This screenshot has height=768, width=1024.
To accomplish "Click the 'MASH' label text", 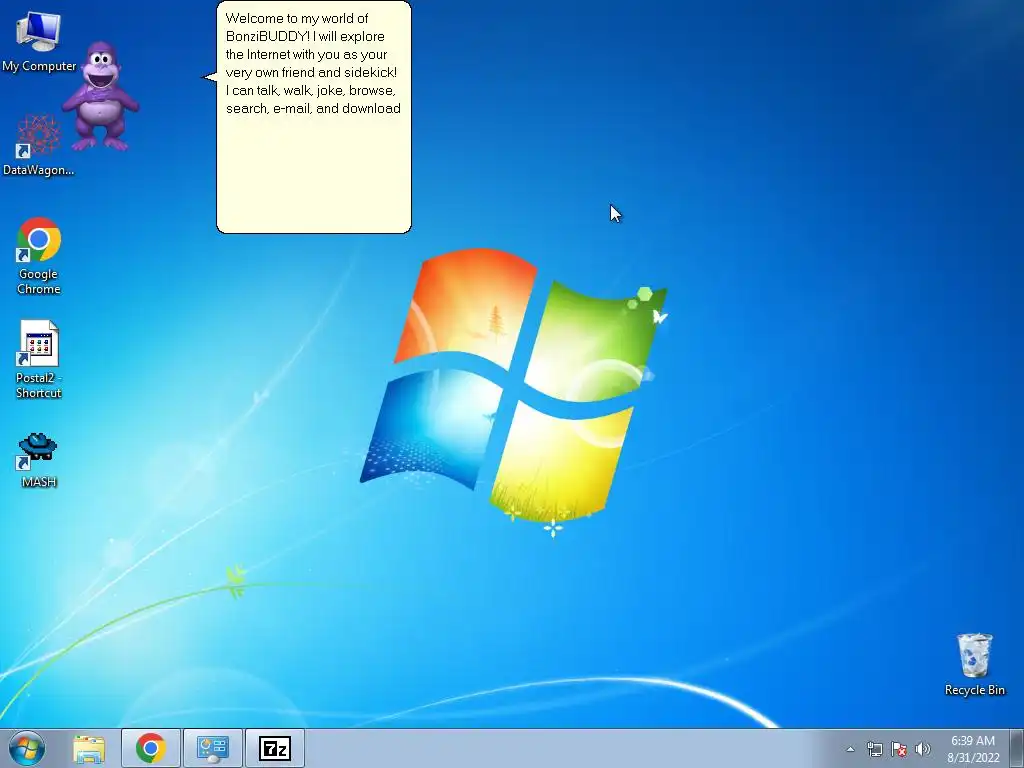I will (x=39, y=482).
